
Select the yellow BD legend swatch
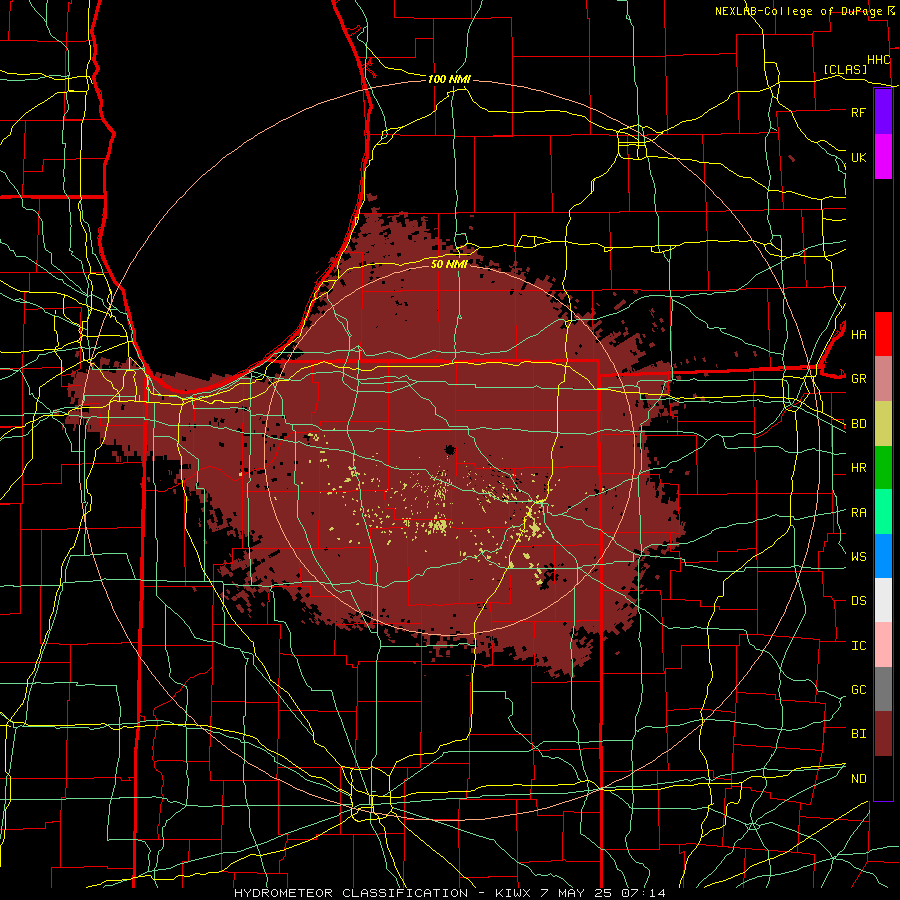883,424
